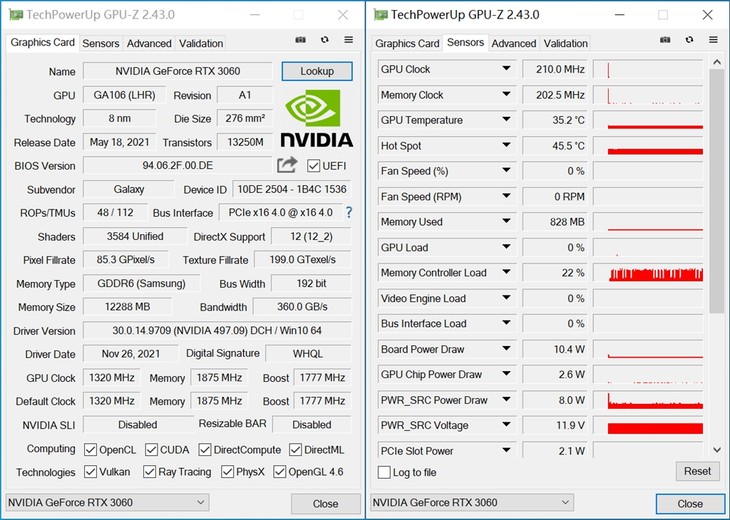Image resolution: width=730 pixels, height=520 pixels.
Task: Click GPU-Z app icon in right title bar
Action: click(380, 15)
